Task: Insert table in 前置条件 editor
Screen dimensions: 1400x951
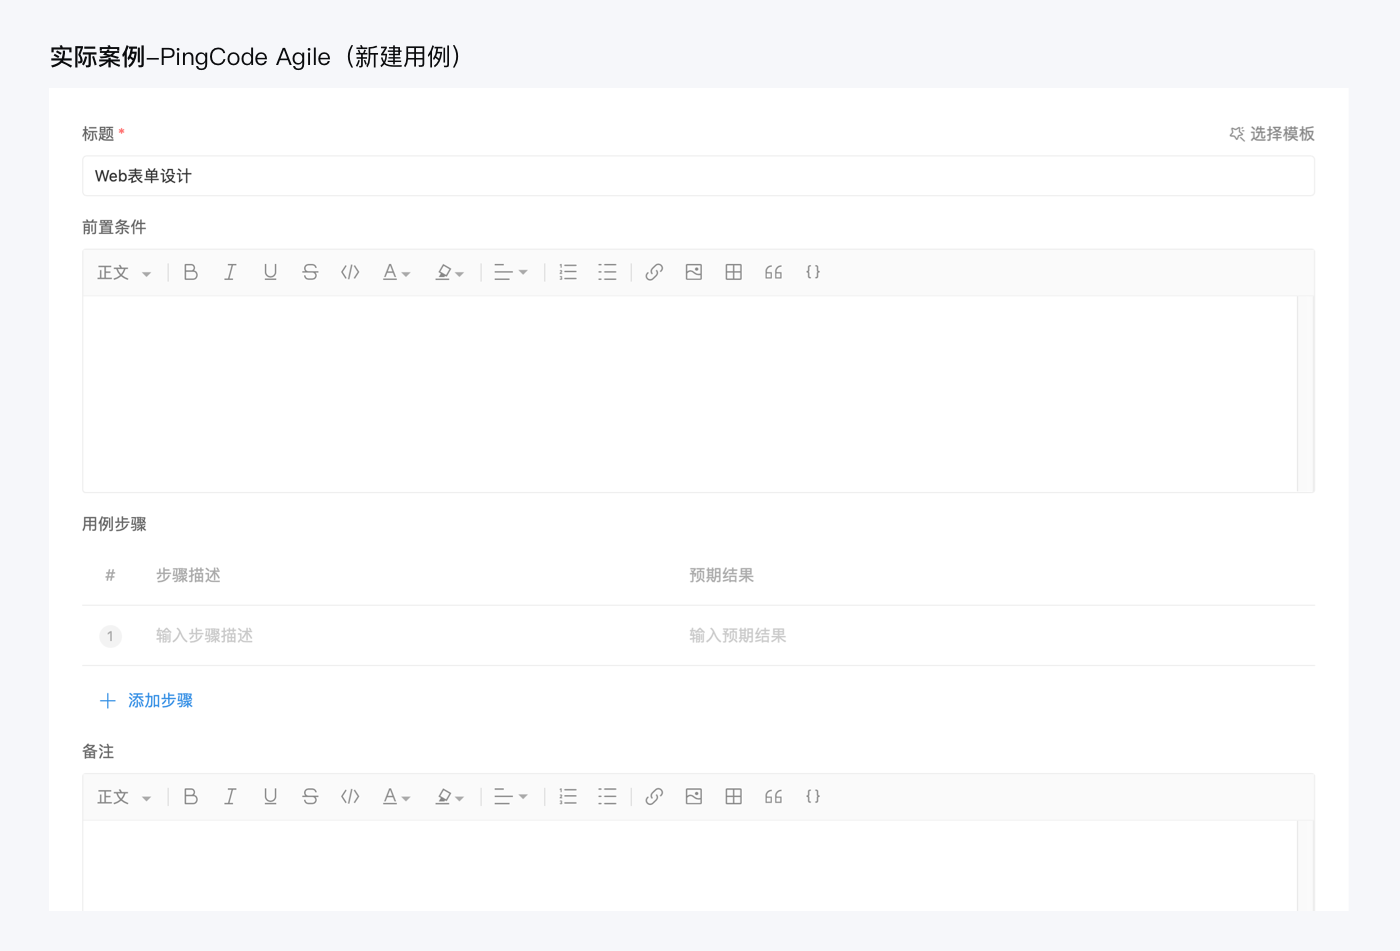Action: pyautogui.click(x=733, y=272)
